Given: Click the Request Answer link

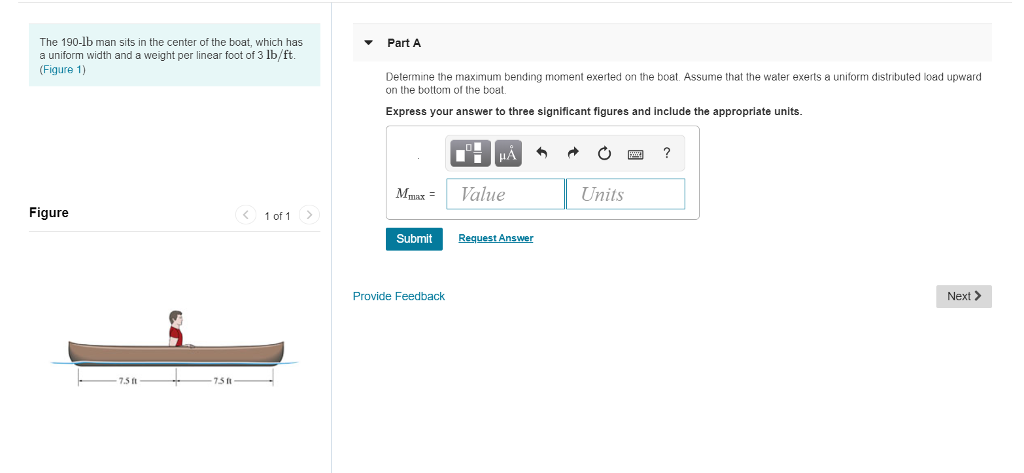Looking at the screenshot, I should coord(496,238).
